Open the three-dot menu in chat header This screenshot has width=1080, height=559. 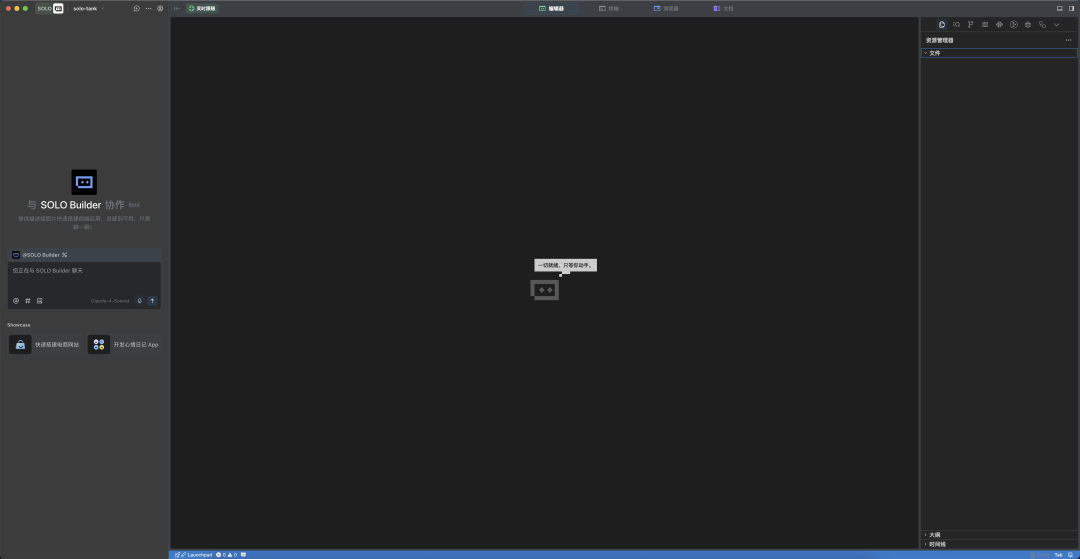(148, 8)
